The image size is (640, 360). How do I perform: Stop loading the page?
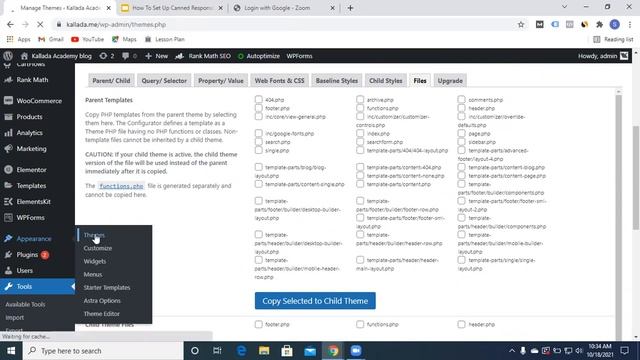coord(40,24)
